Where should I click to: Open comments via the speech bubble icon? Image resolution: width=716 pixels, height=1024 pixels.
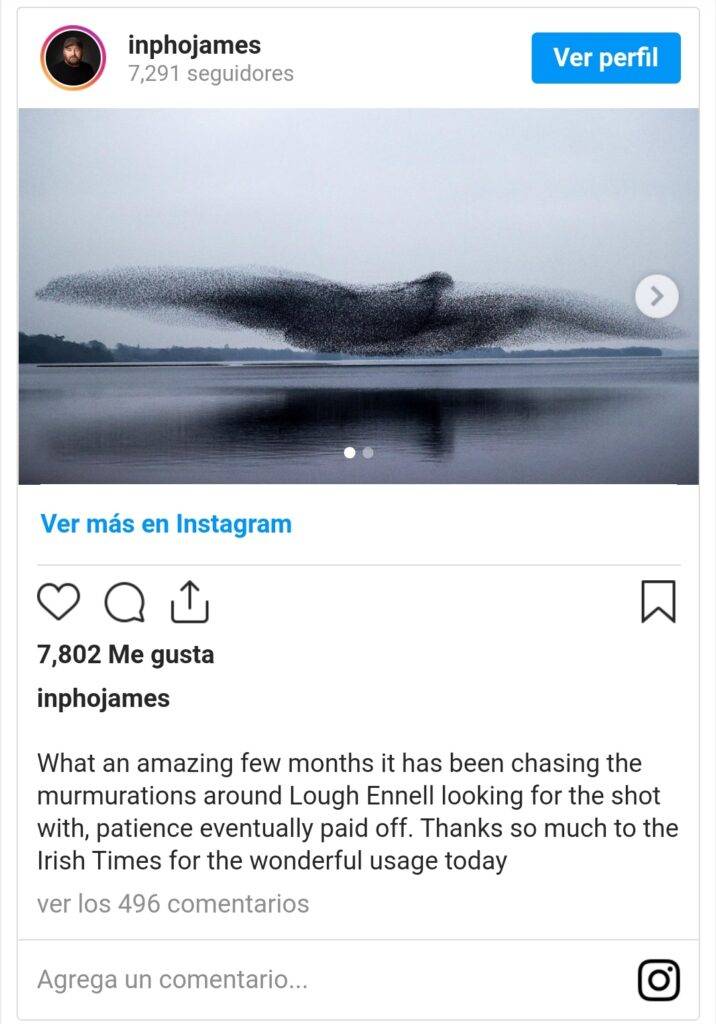(125, 601)
